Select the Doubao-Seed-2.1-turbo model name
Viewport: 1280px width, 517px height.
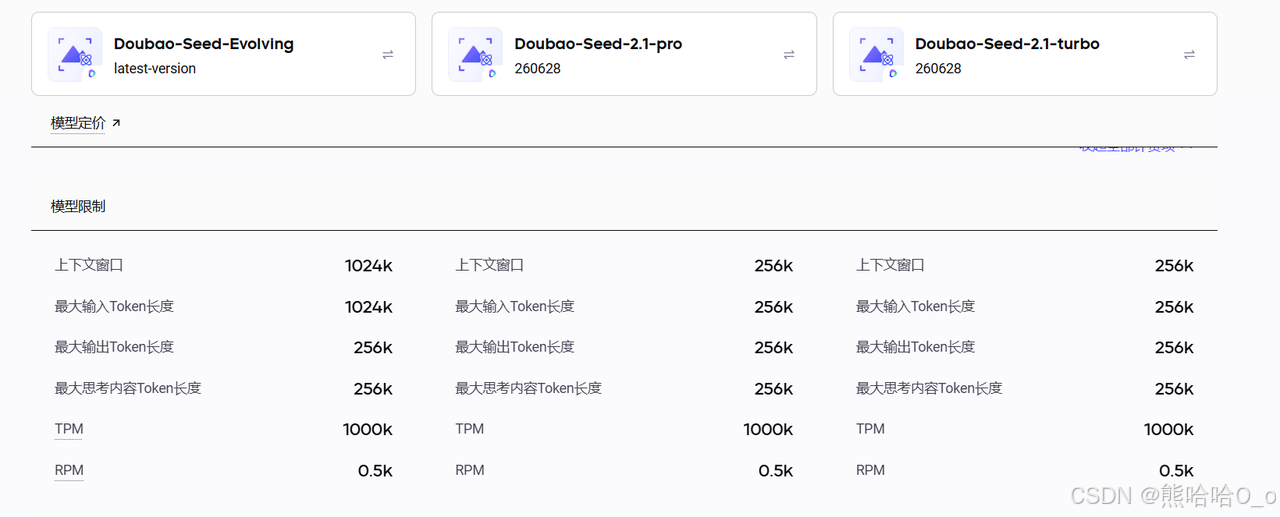pos(1007,44)
